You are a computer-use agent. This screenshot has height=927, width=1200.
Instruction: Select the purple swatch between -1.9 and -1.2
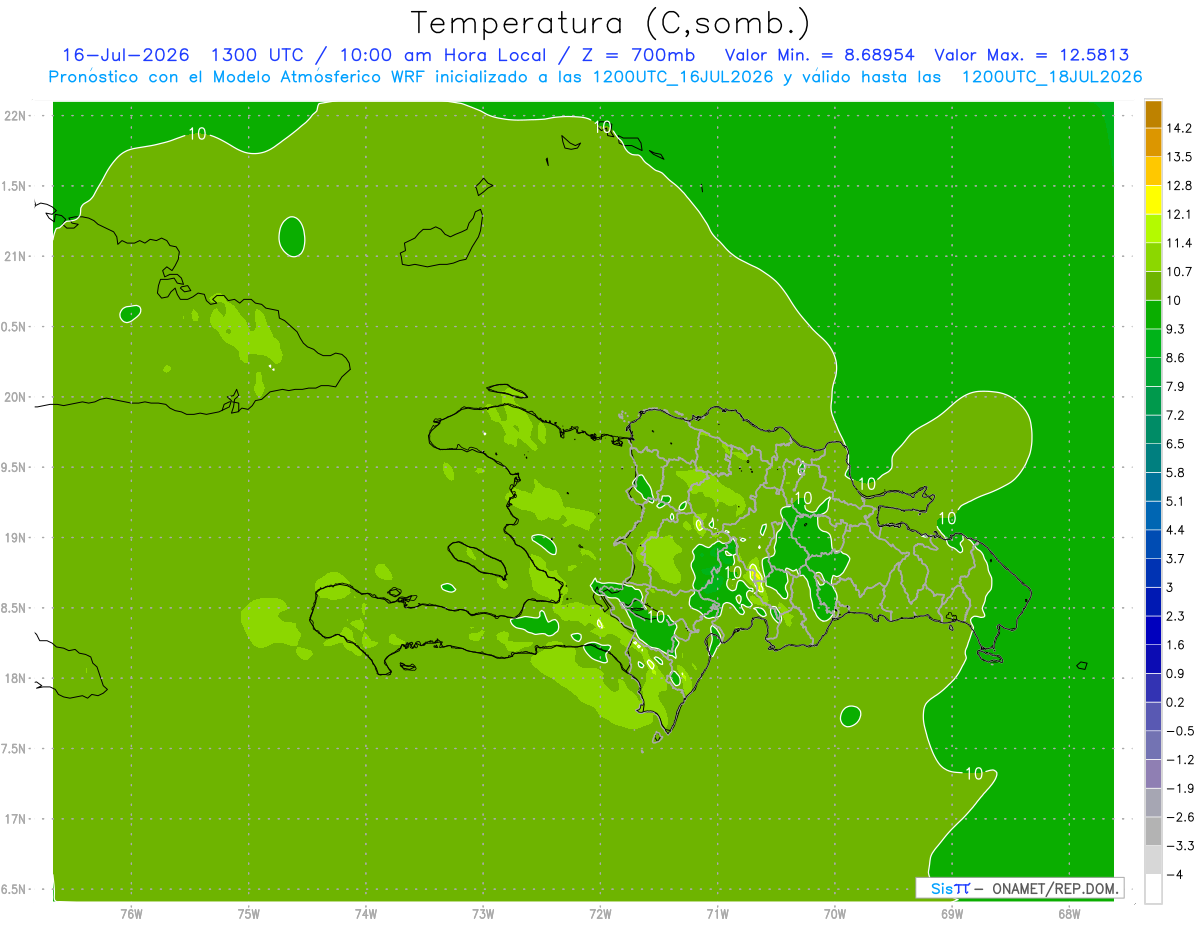click(1153, 774)
